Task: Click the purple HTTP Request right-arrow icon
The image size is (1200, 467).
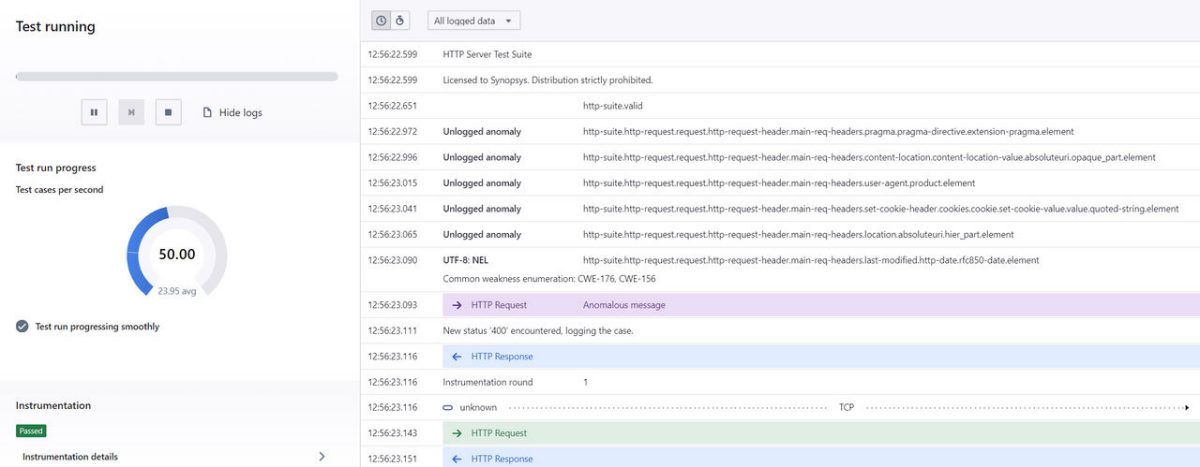Action: click(x=457, y=305)
